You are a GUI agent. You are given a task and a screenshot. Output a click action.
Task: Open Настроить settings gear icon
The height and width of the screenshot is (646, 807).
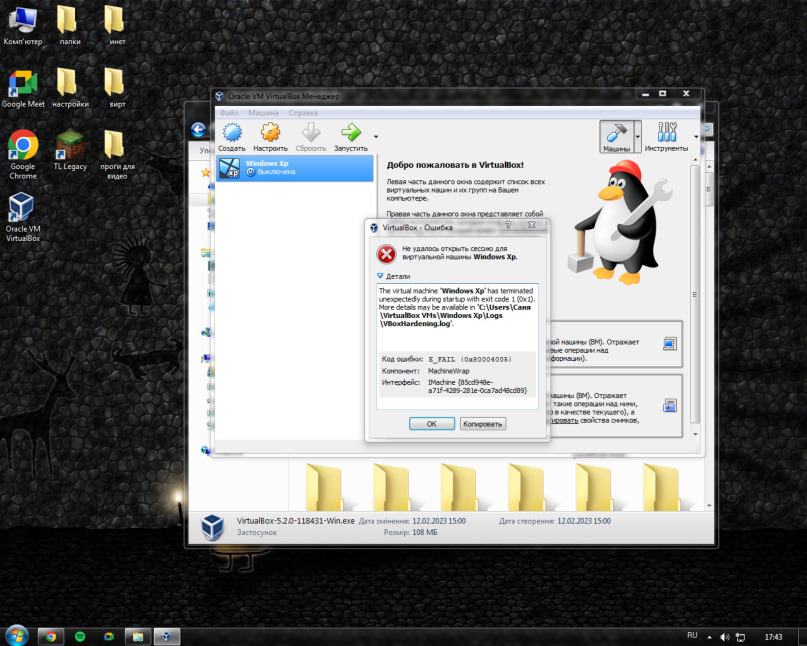270,137
